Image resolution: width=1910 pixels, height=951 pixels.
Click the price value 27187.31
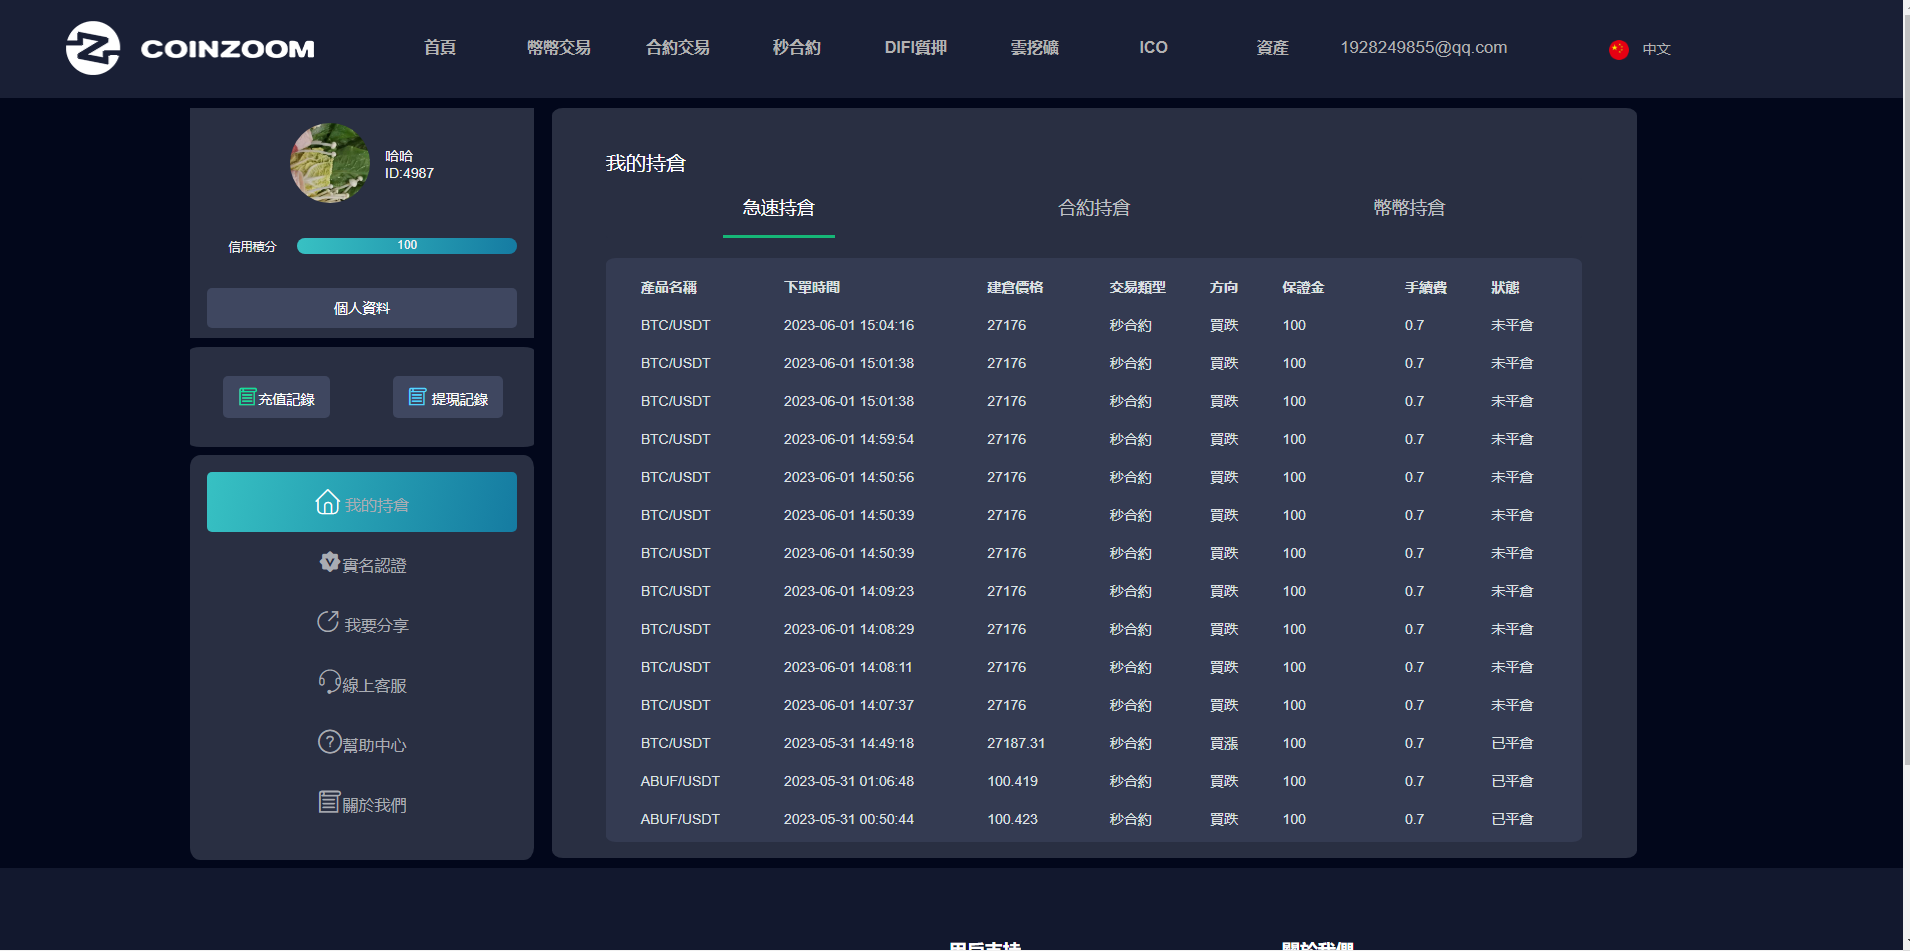(x=1016, y=744)
